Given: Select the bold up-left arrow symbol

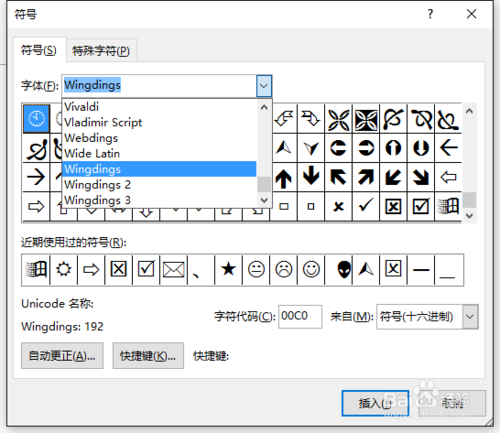Looking at the screenshot, I should [x=338, y=177].
